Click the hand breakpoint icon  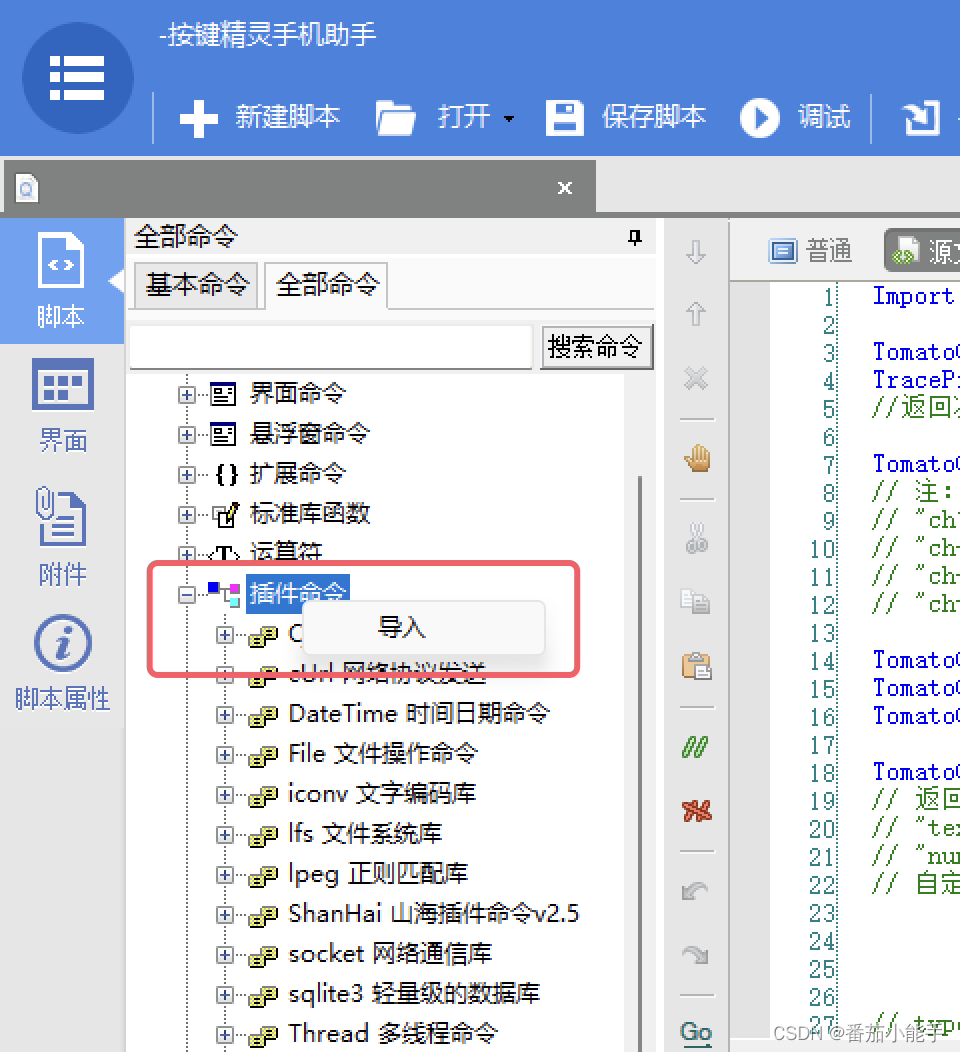[x=697, y=459]
